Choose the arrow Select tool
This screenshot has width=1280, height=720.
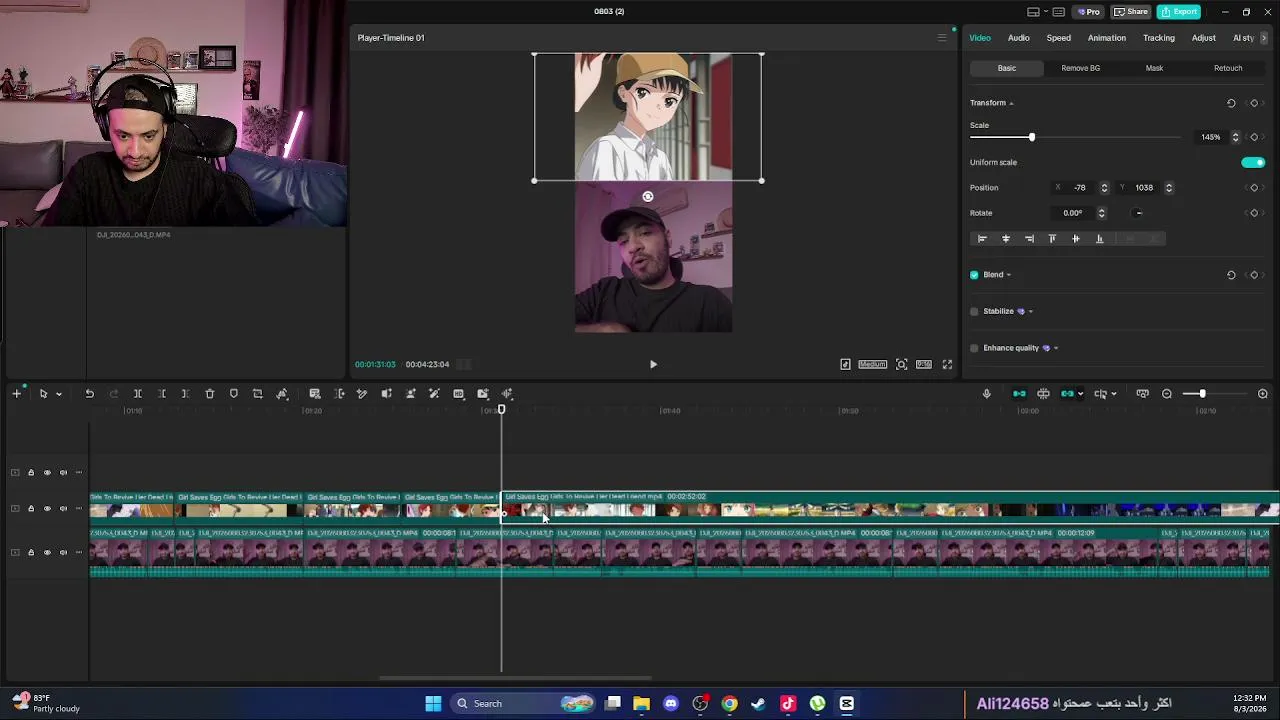pyautogui.click(x=43, y=394)
